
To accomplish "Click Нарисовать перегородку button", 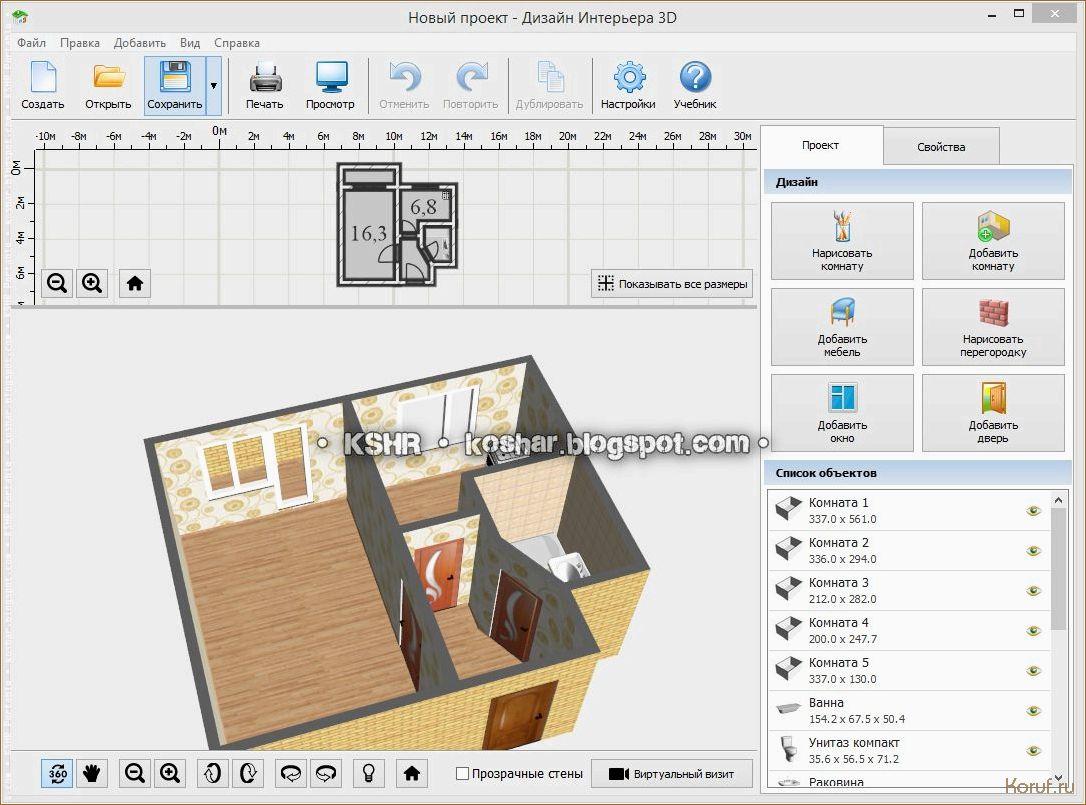I will coord(993,327).
